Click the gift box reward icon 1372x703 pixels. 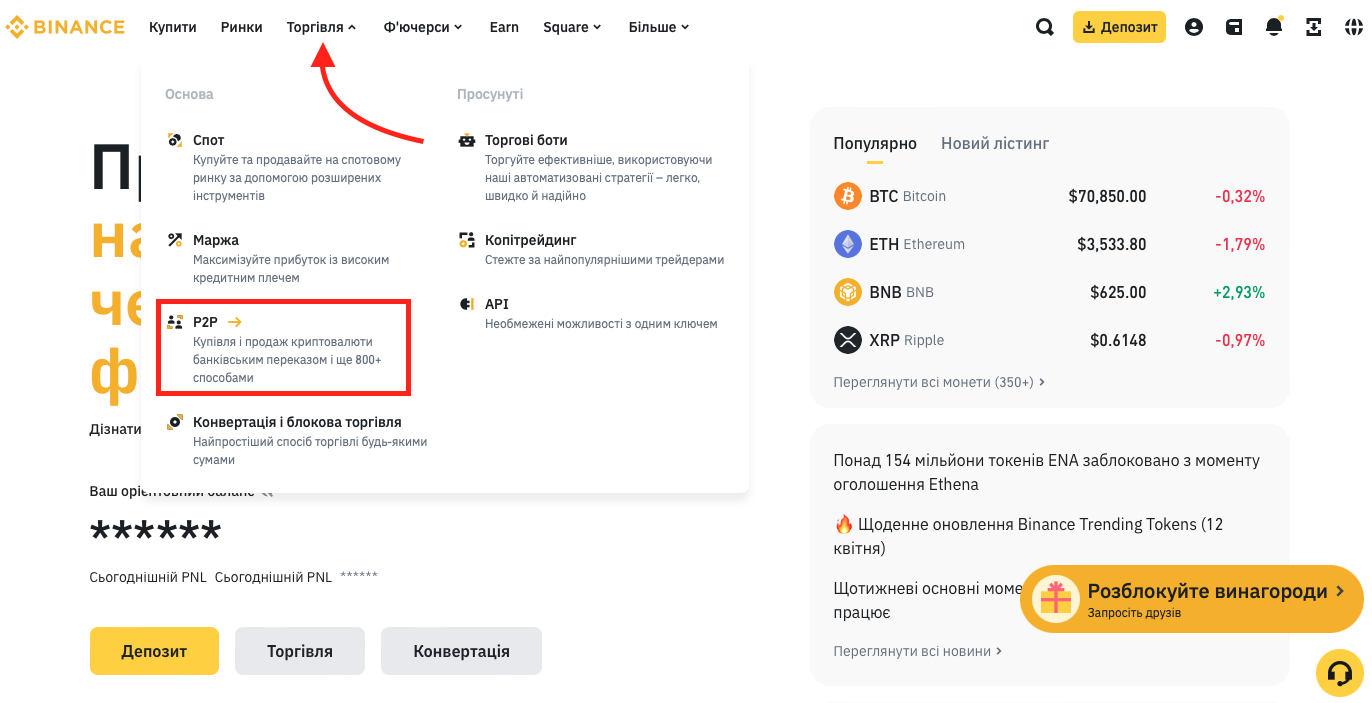coord(1056,599)
